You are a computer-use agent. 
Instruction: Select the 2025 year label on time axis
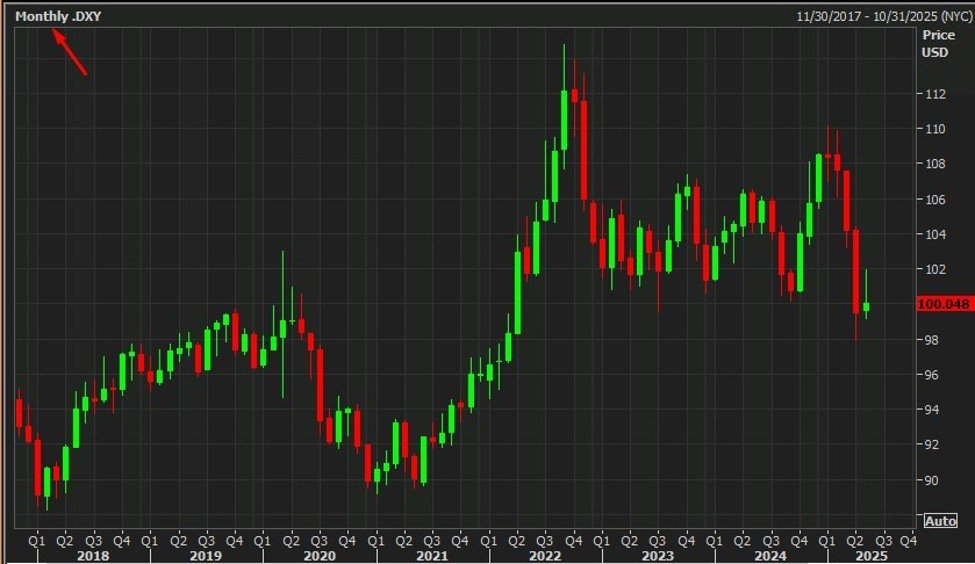pos(866,555)
